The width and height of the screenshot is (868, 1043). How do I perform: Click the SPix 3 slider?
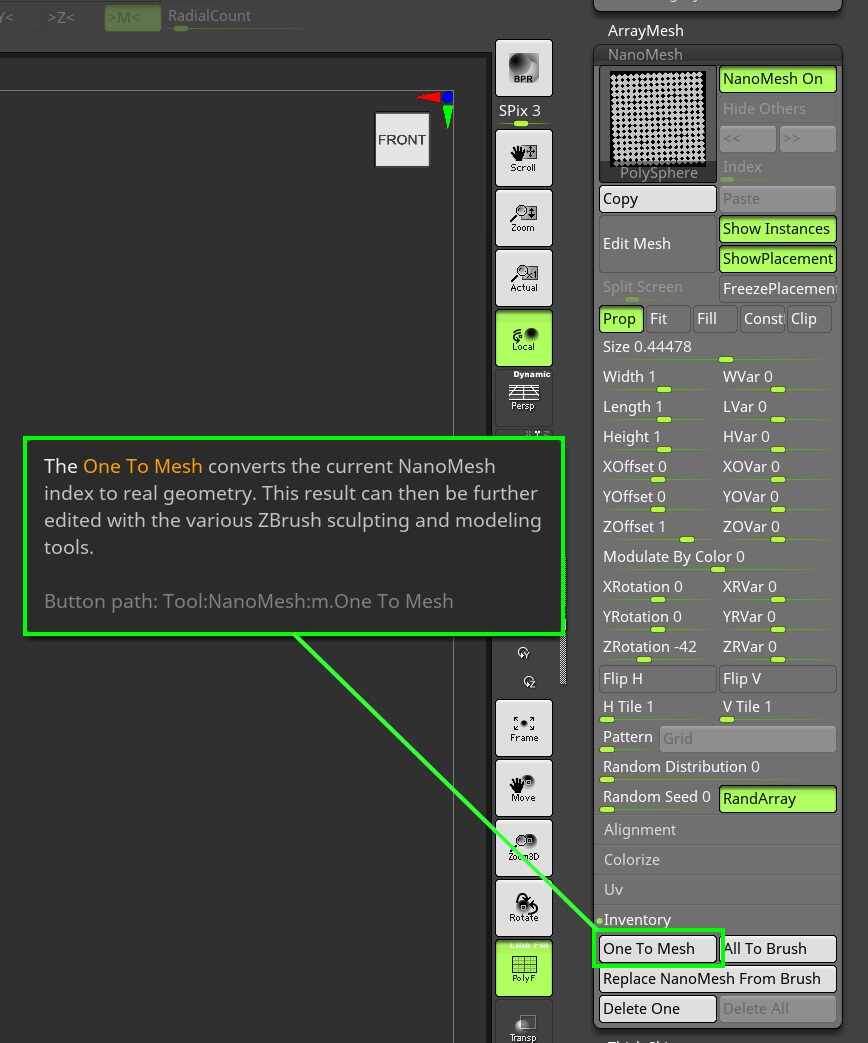523,113
